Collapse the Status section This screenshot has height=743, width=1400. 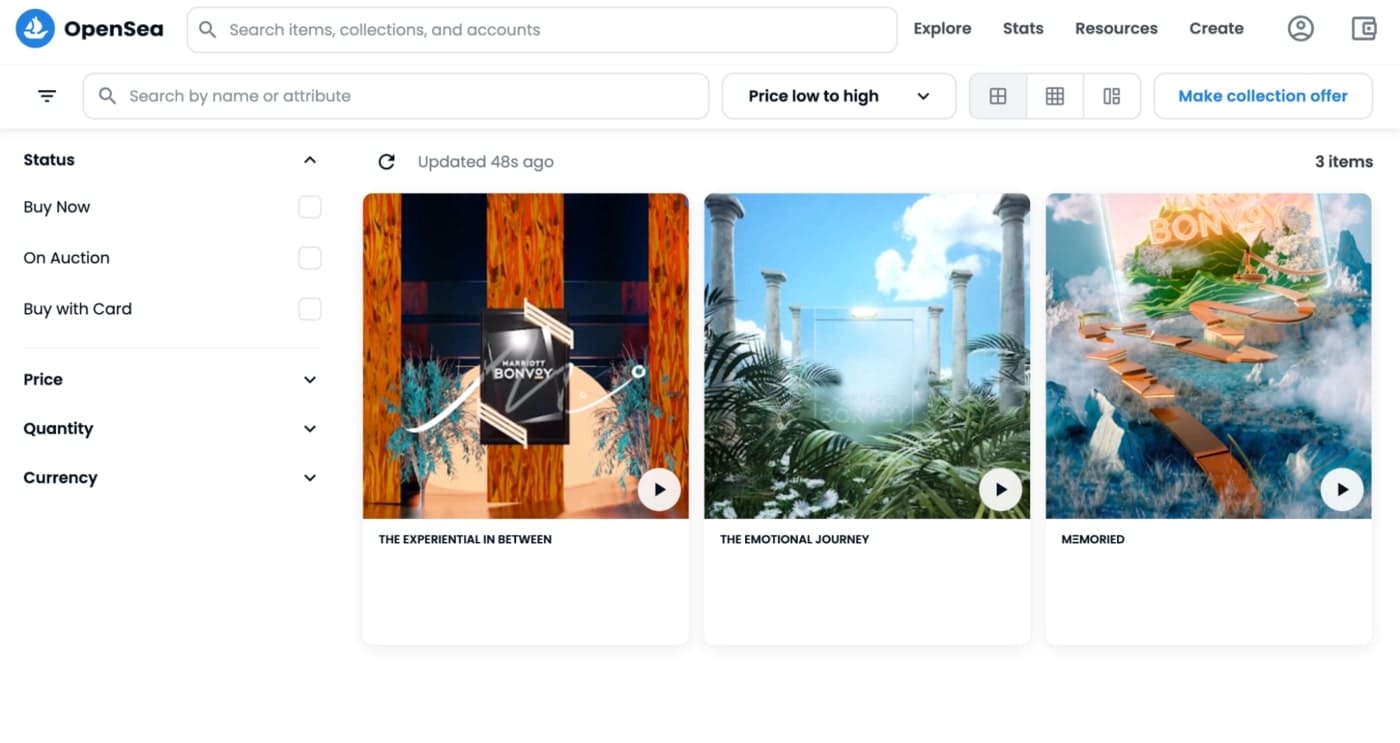click(x=310, y=160)
